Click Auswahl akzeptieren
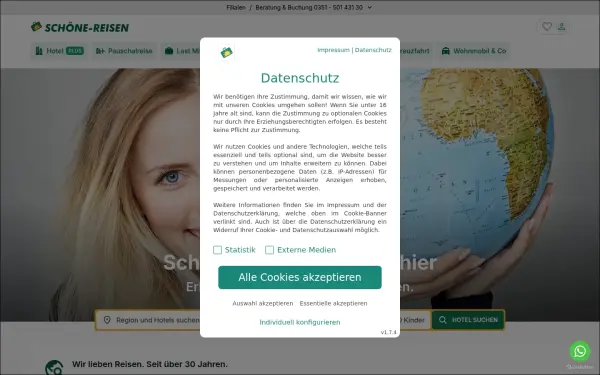Image resolution: width=600 pixels, height=375 pixels. [x=263, y=303]
